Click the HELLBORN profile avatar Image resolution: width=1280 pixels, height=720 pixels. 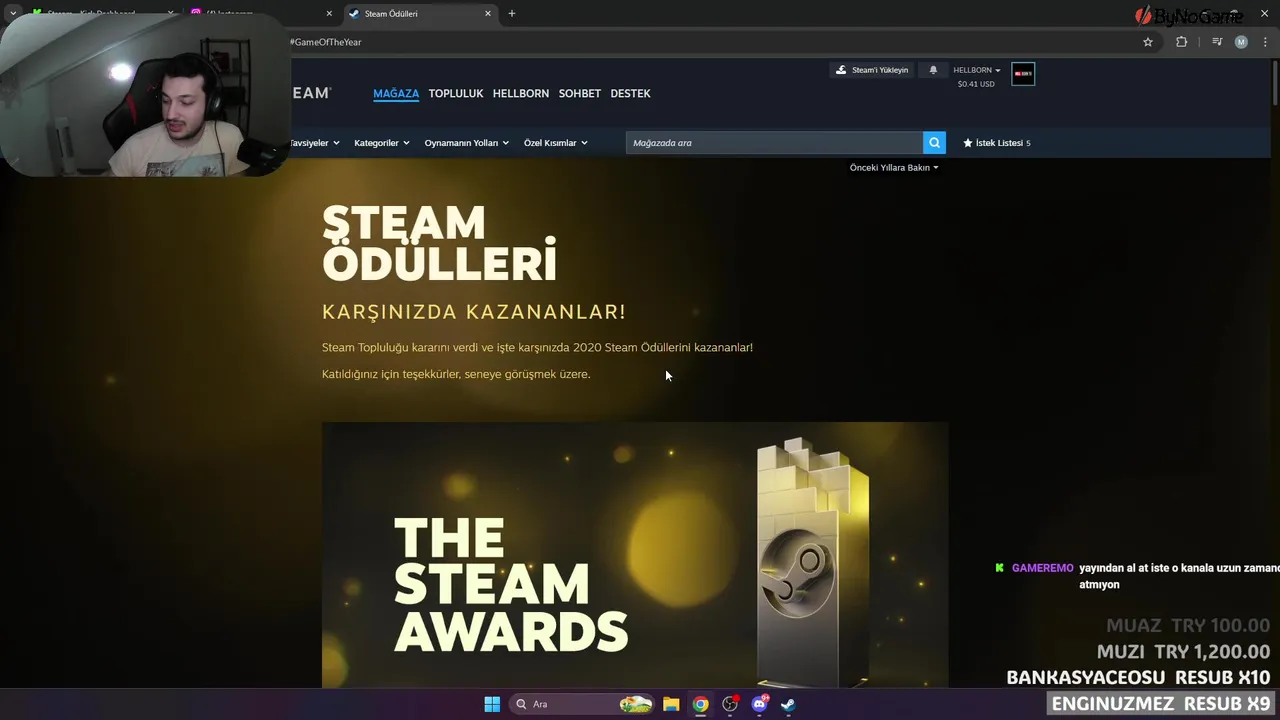[1023, 74]
